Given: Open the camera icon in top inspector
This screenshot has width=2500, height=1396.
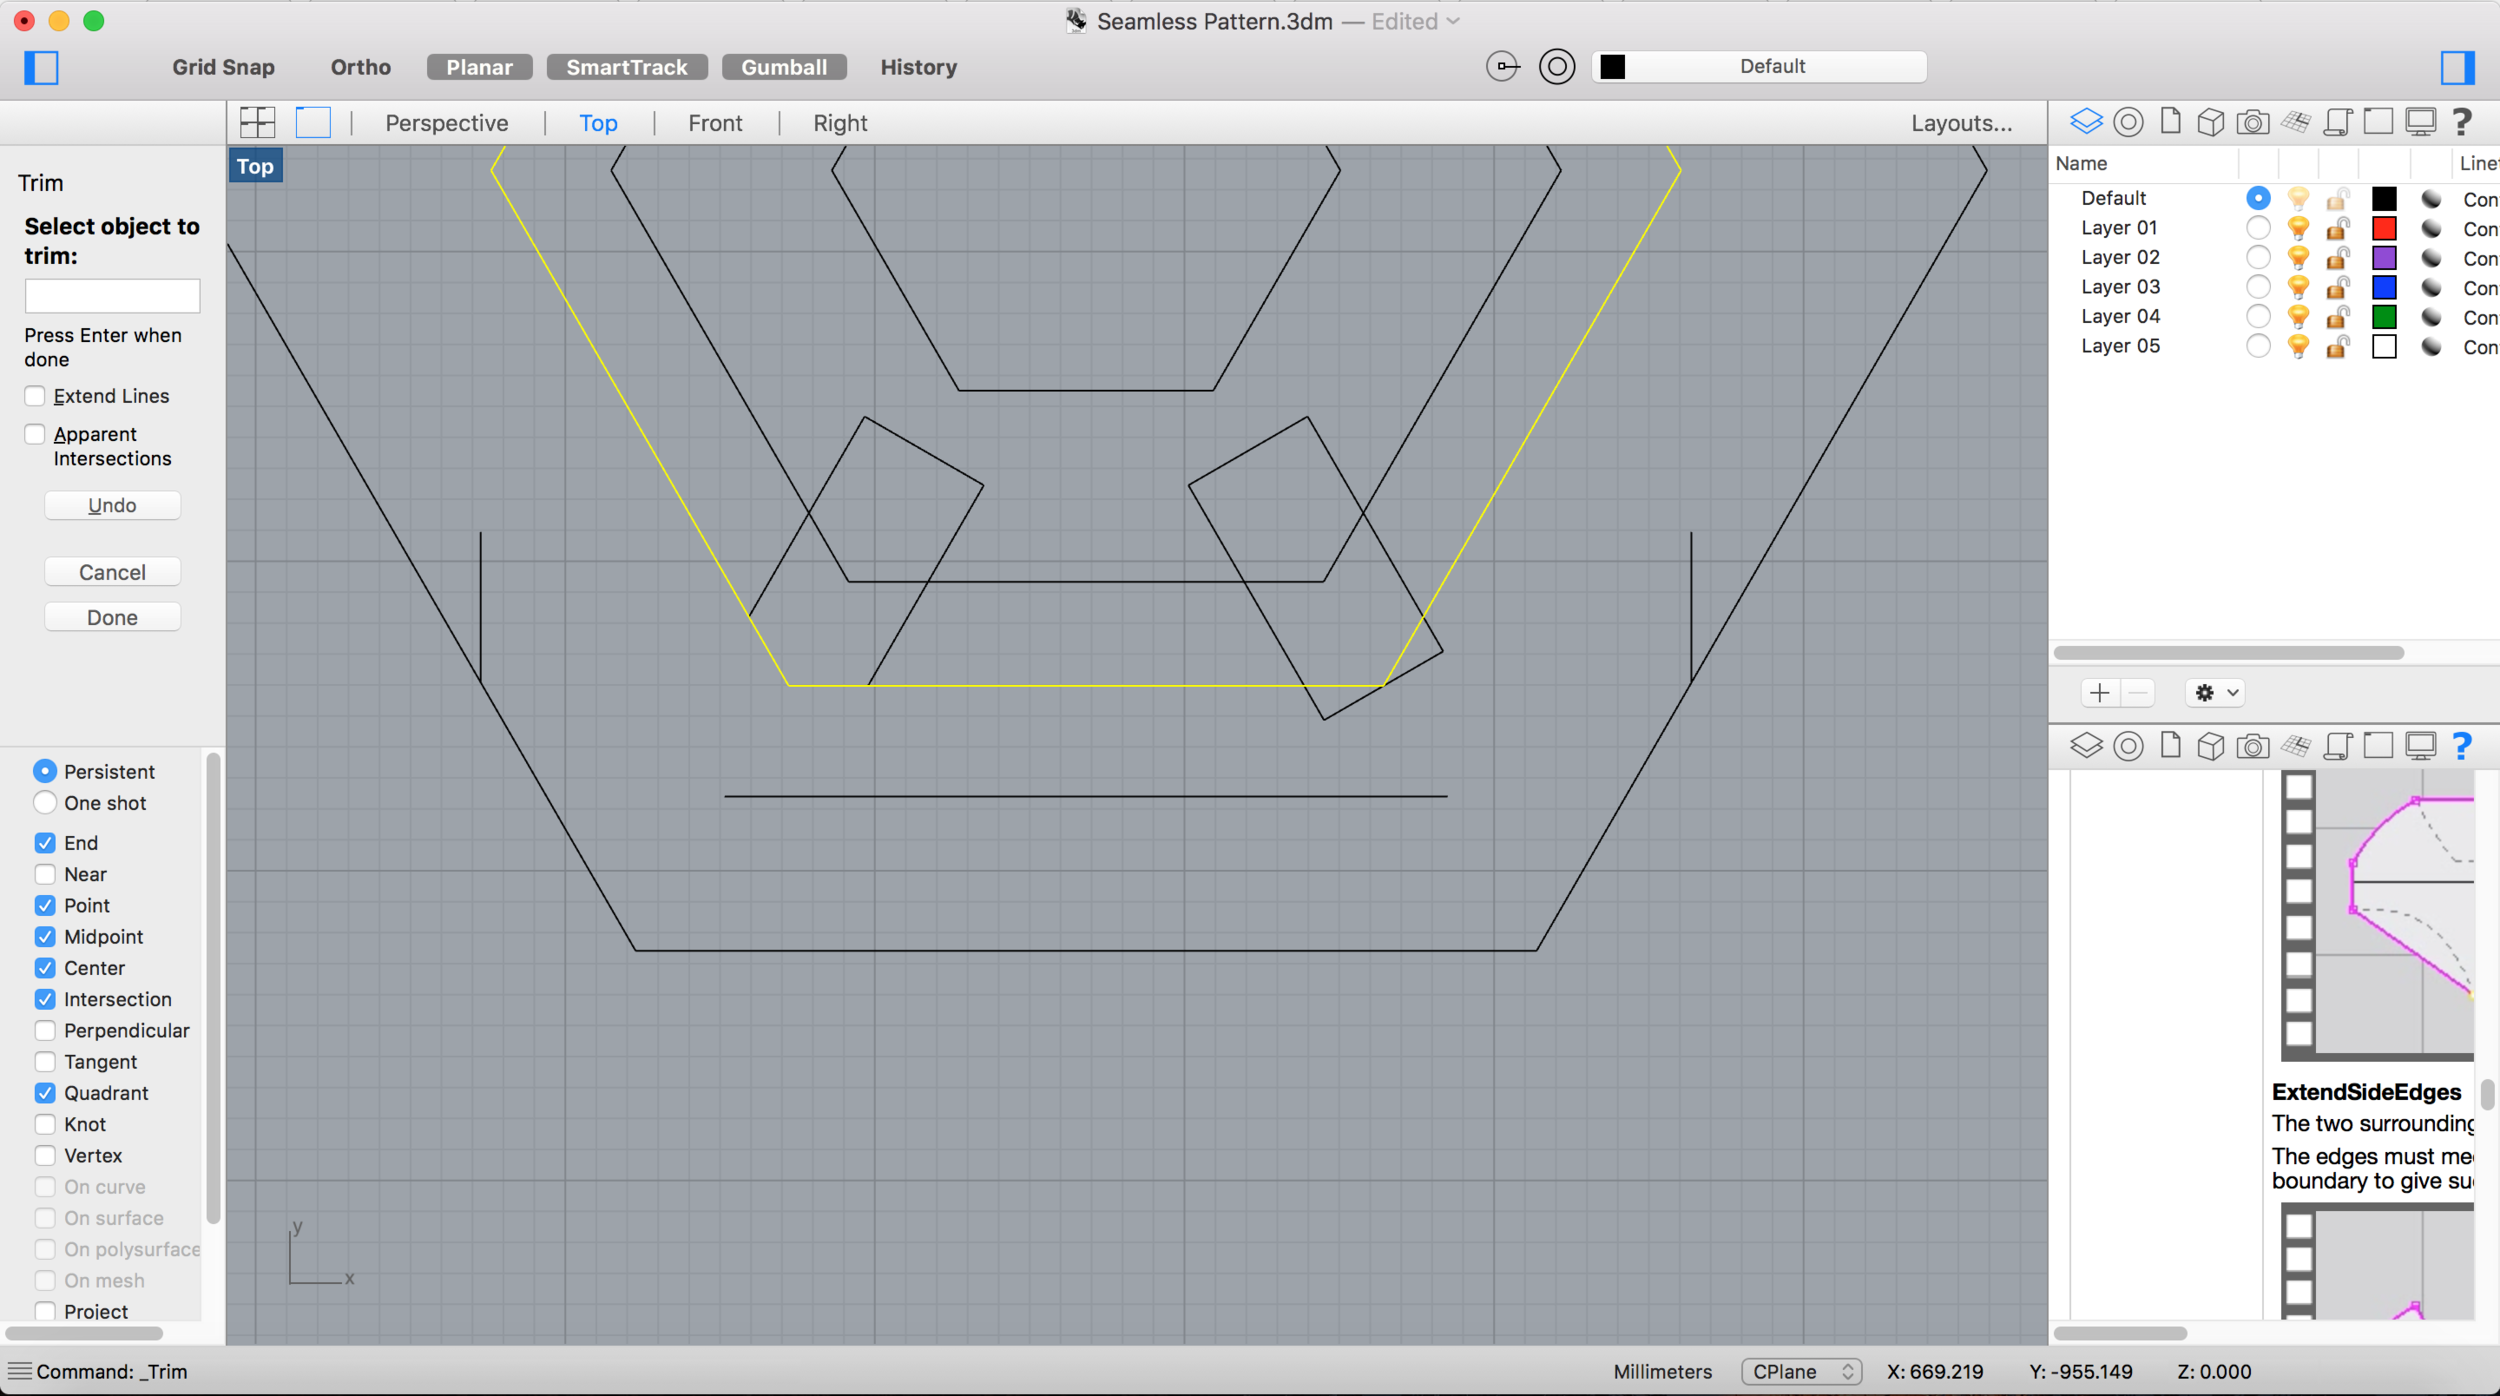Looking at the screenshot, I should pos(2252,122).
